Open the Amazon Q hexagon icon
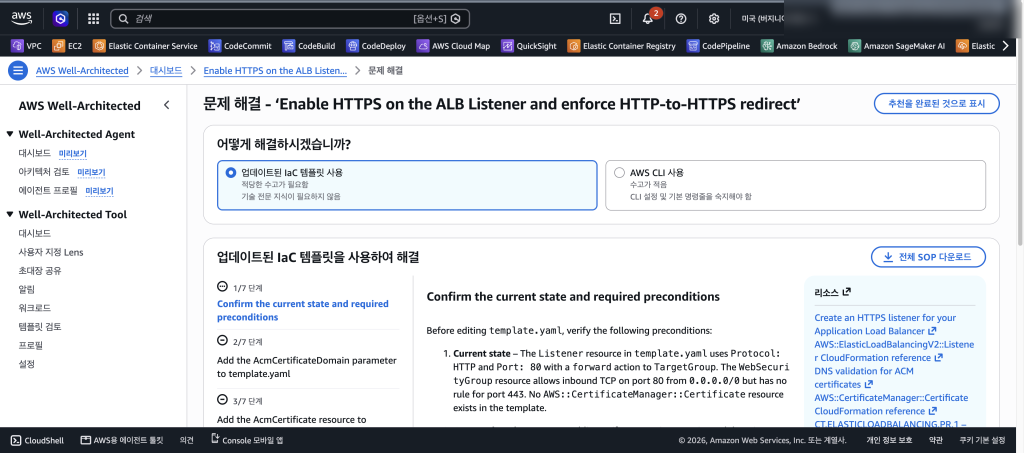 [x=61, y=19]
